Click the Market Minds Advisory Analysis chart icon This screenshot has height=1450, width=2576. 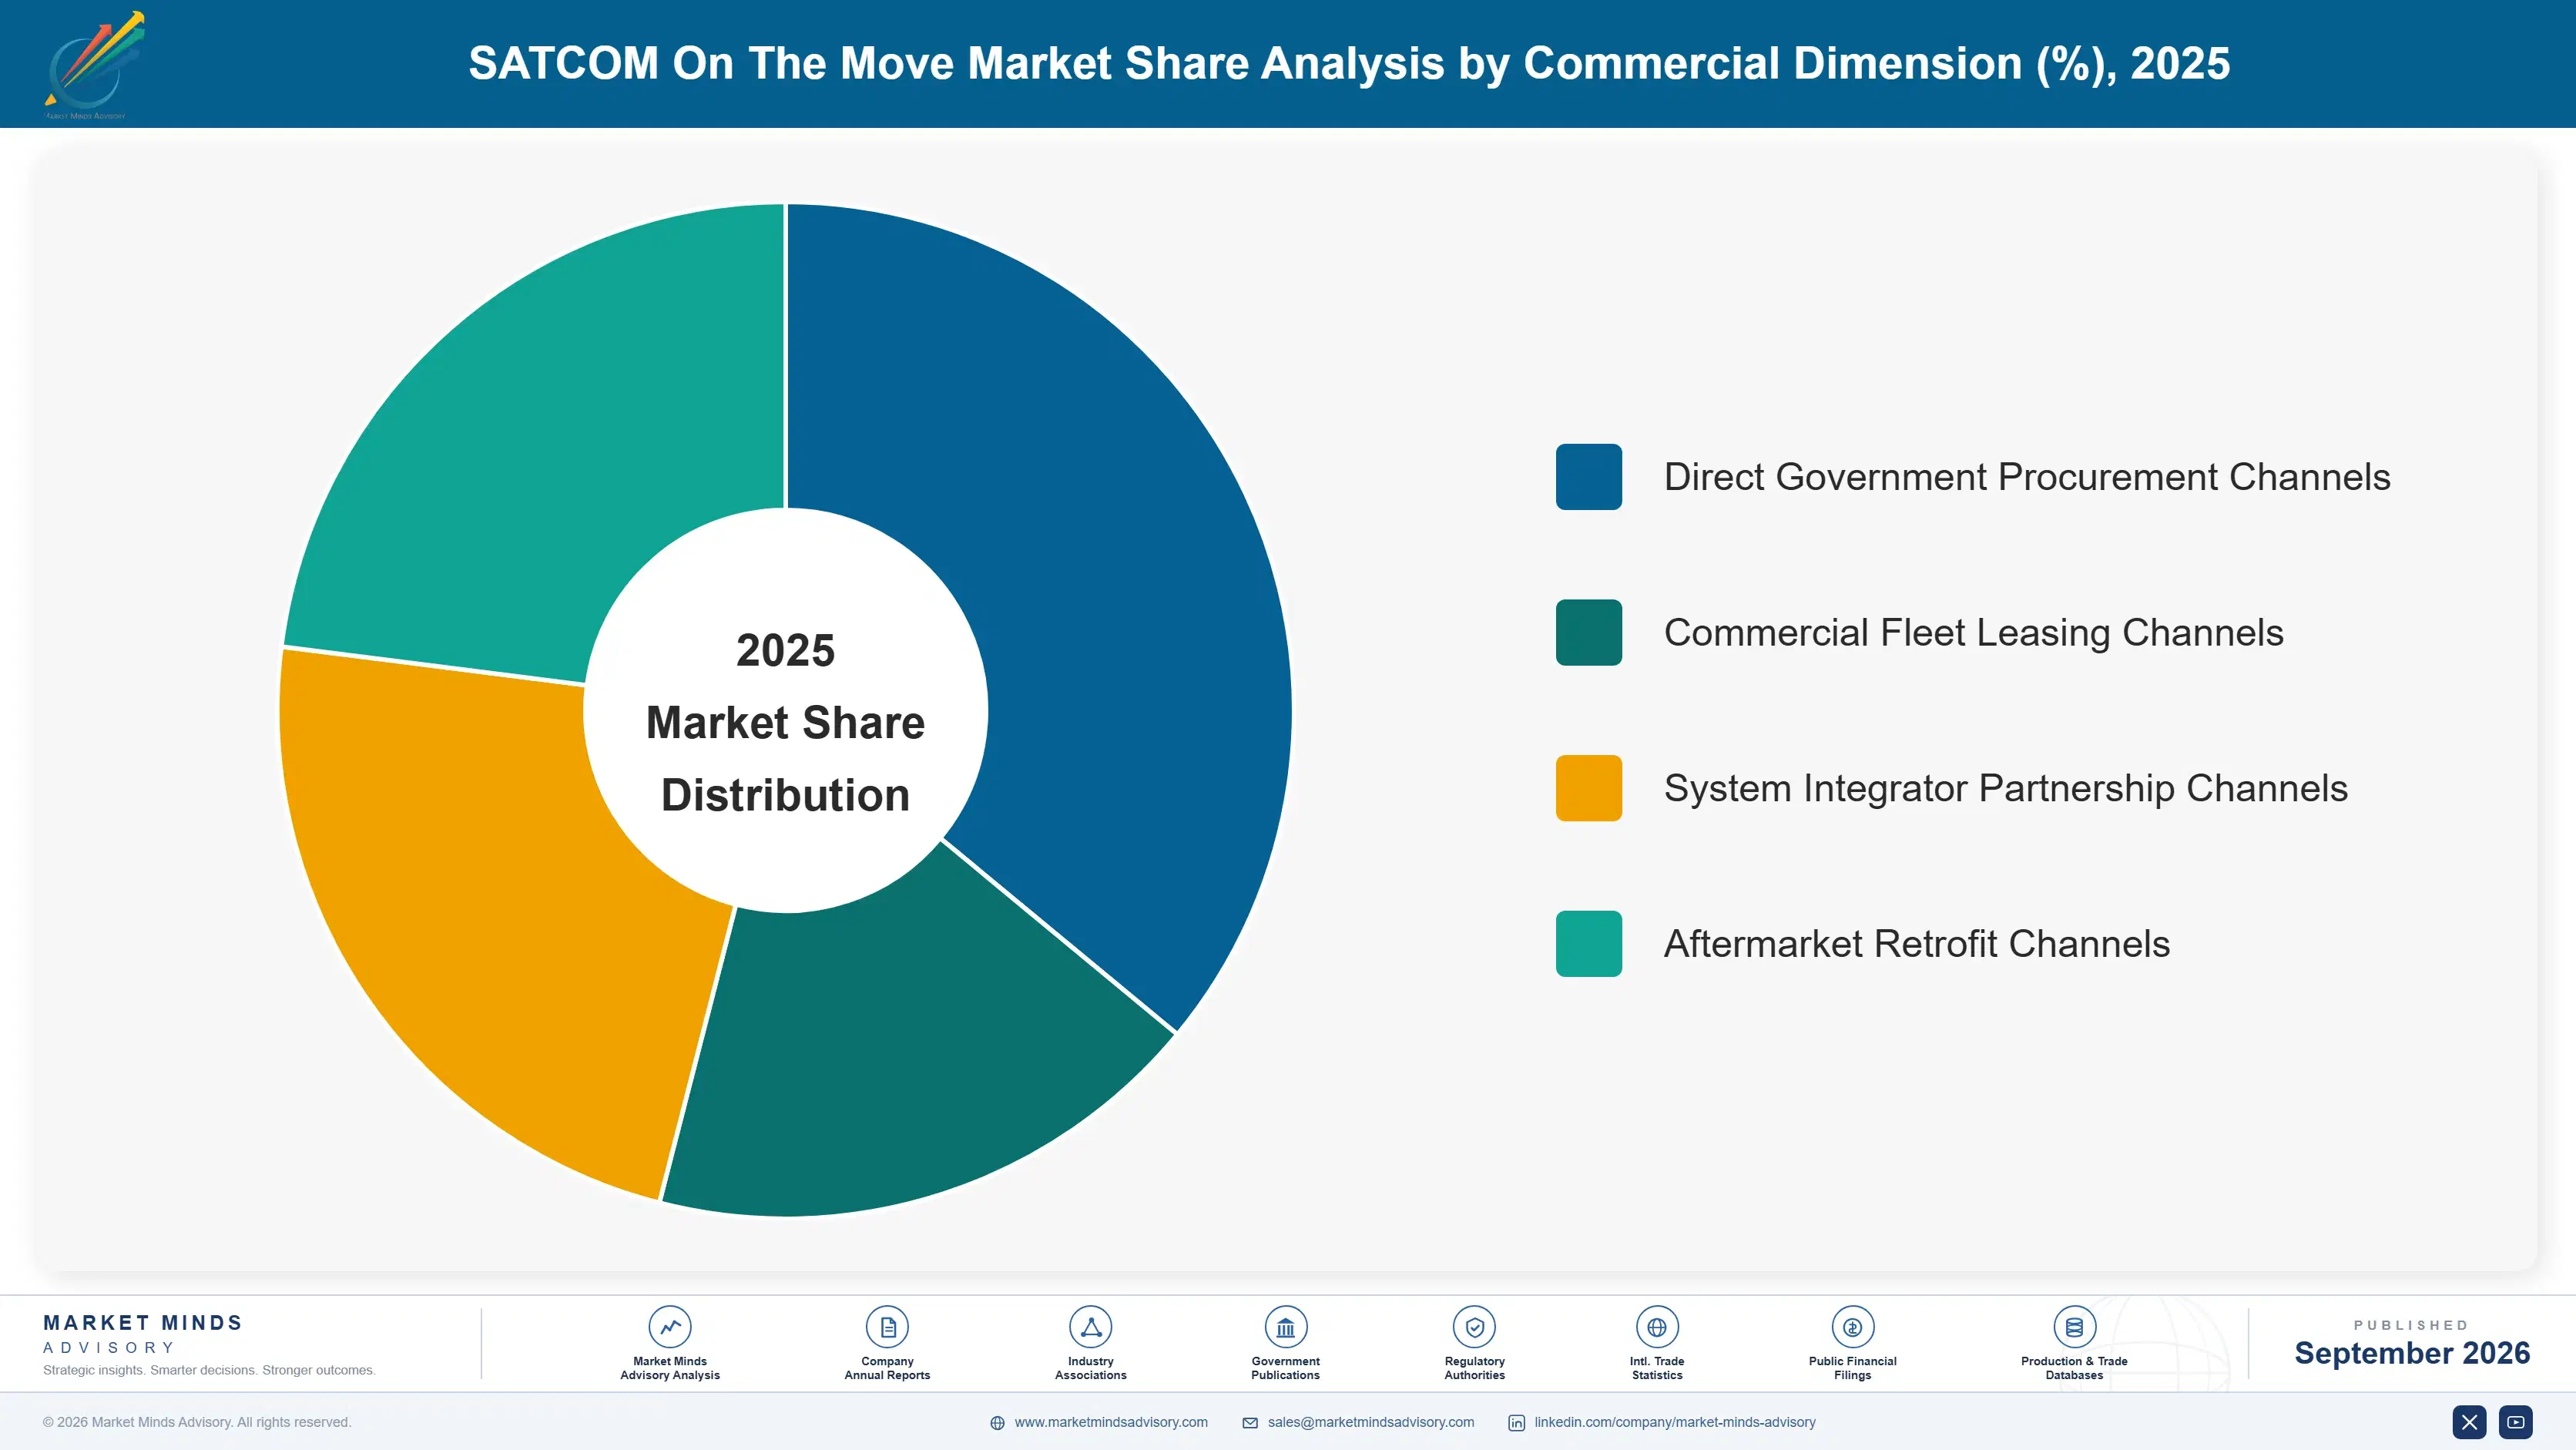click(669, 1327)
